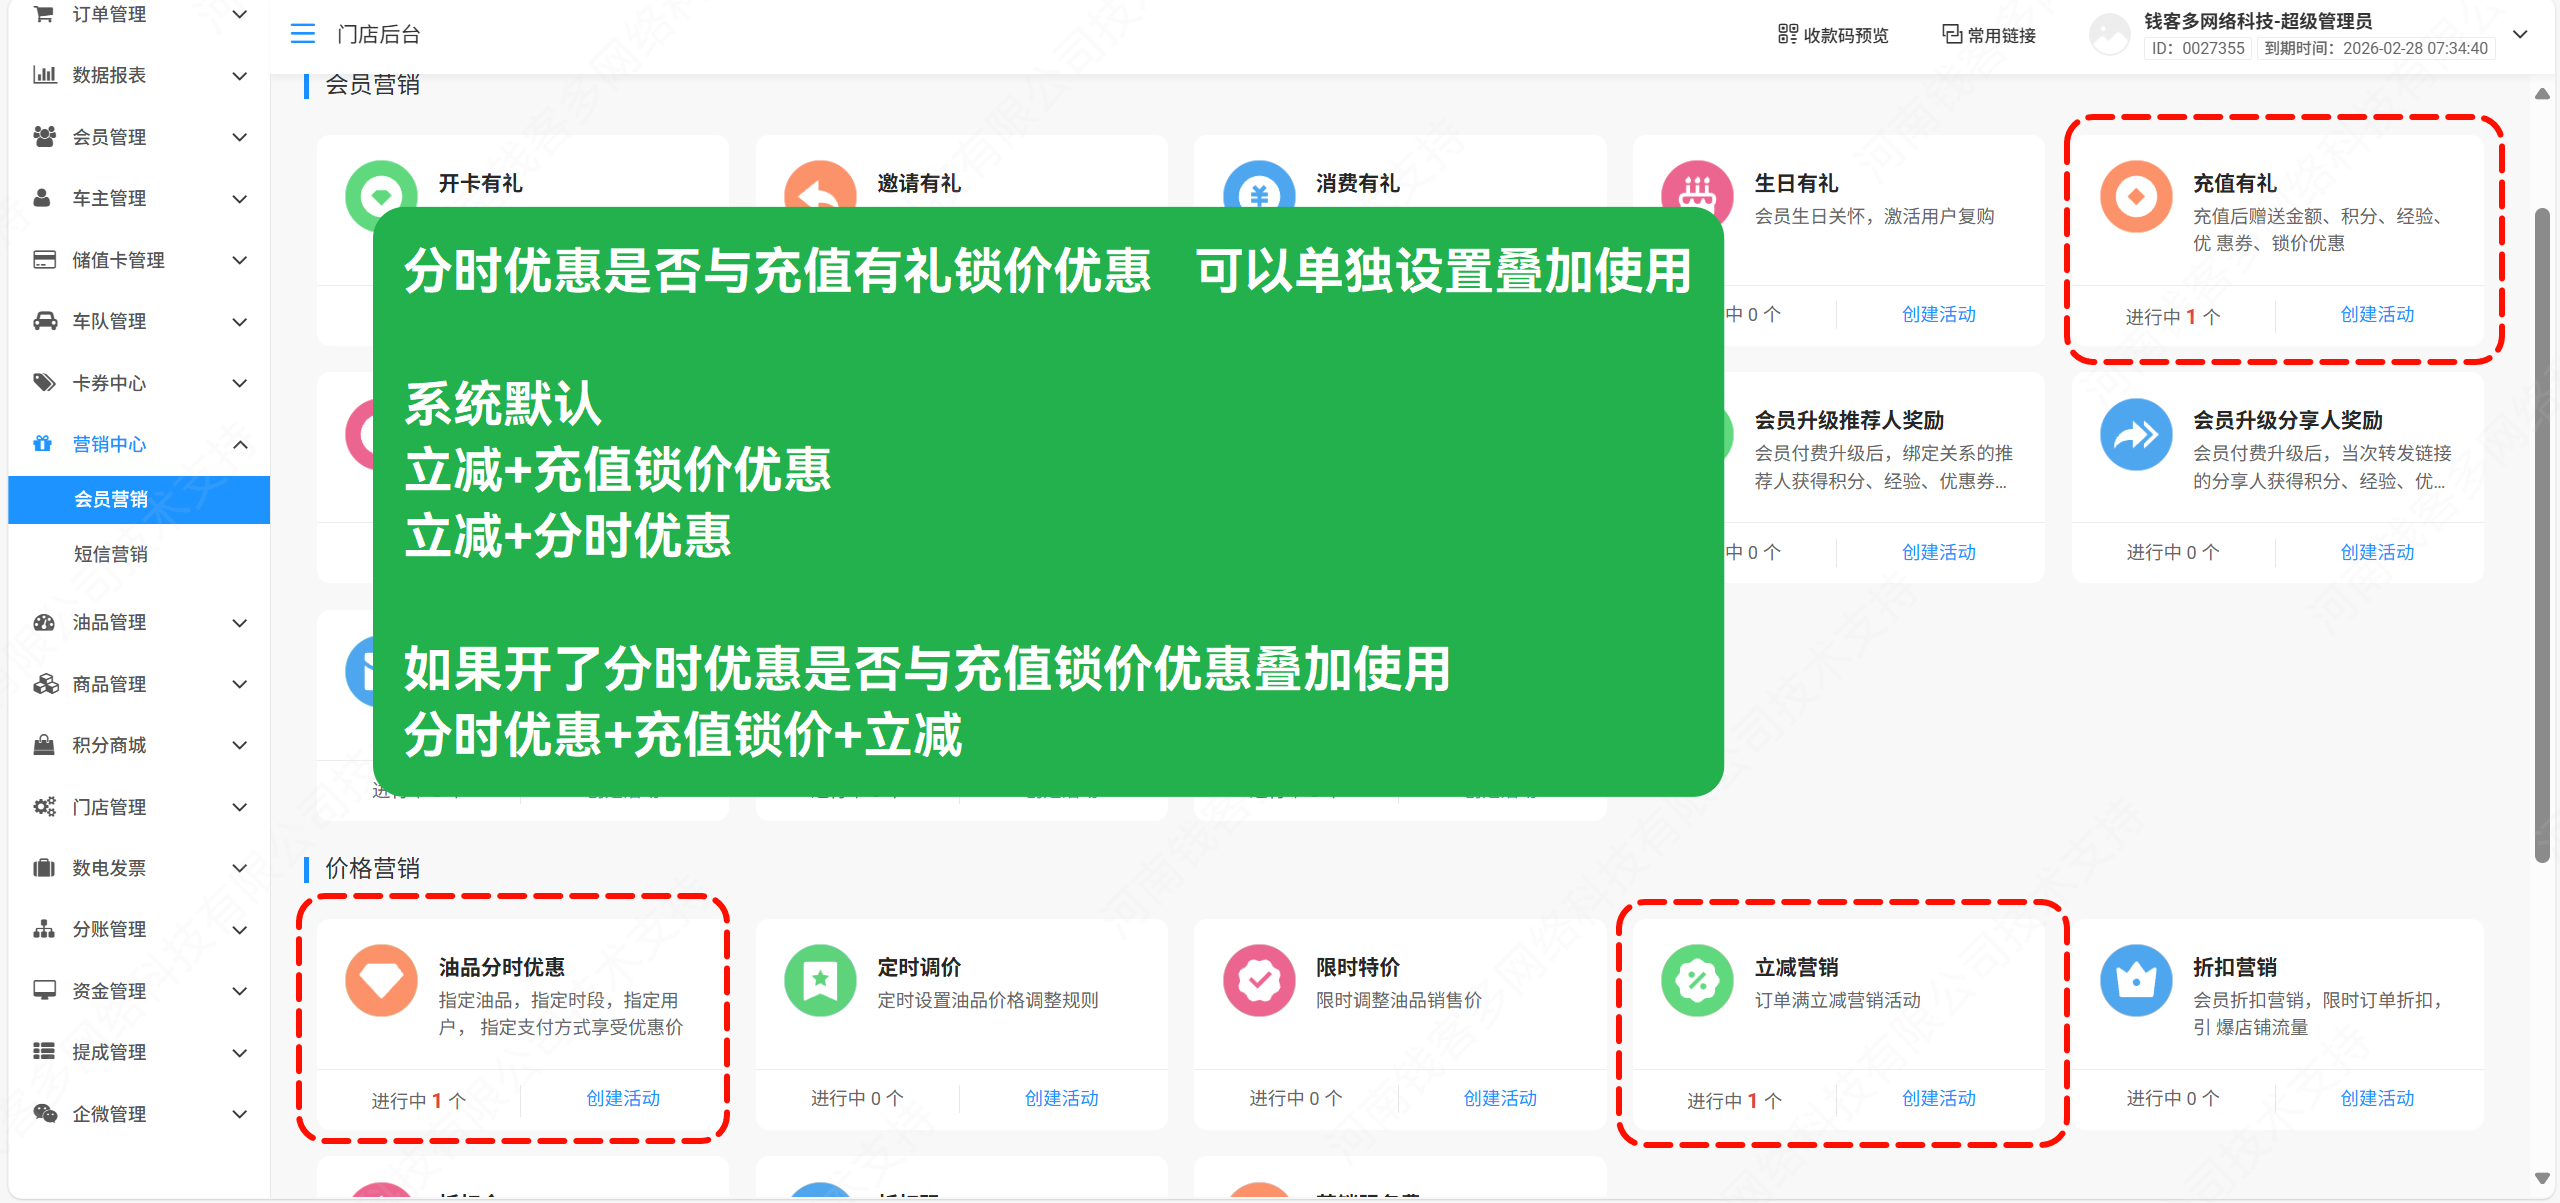Click 创建活动 link under 立减营销
2560x1203 pixels.
(1938, 1098)
